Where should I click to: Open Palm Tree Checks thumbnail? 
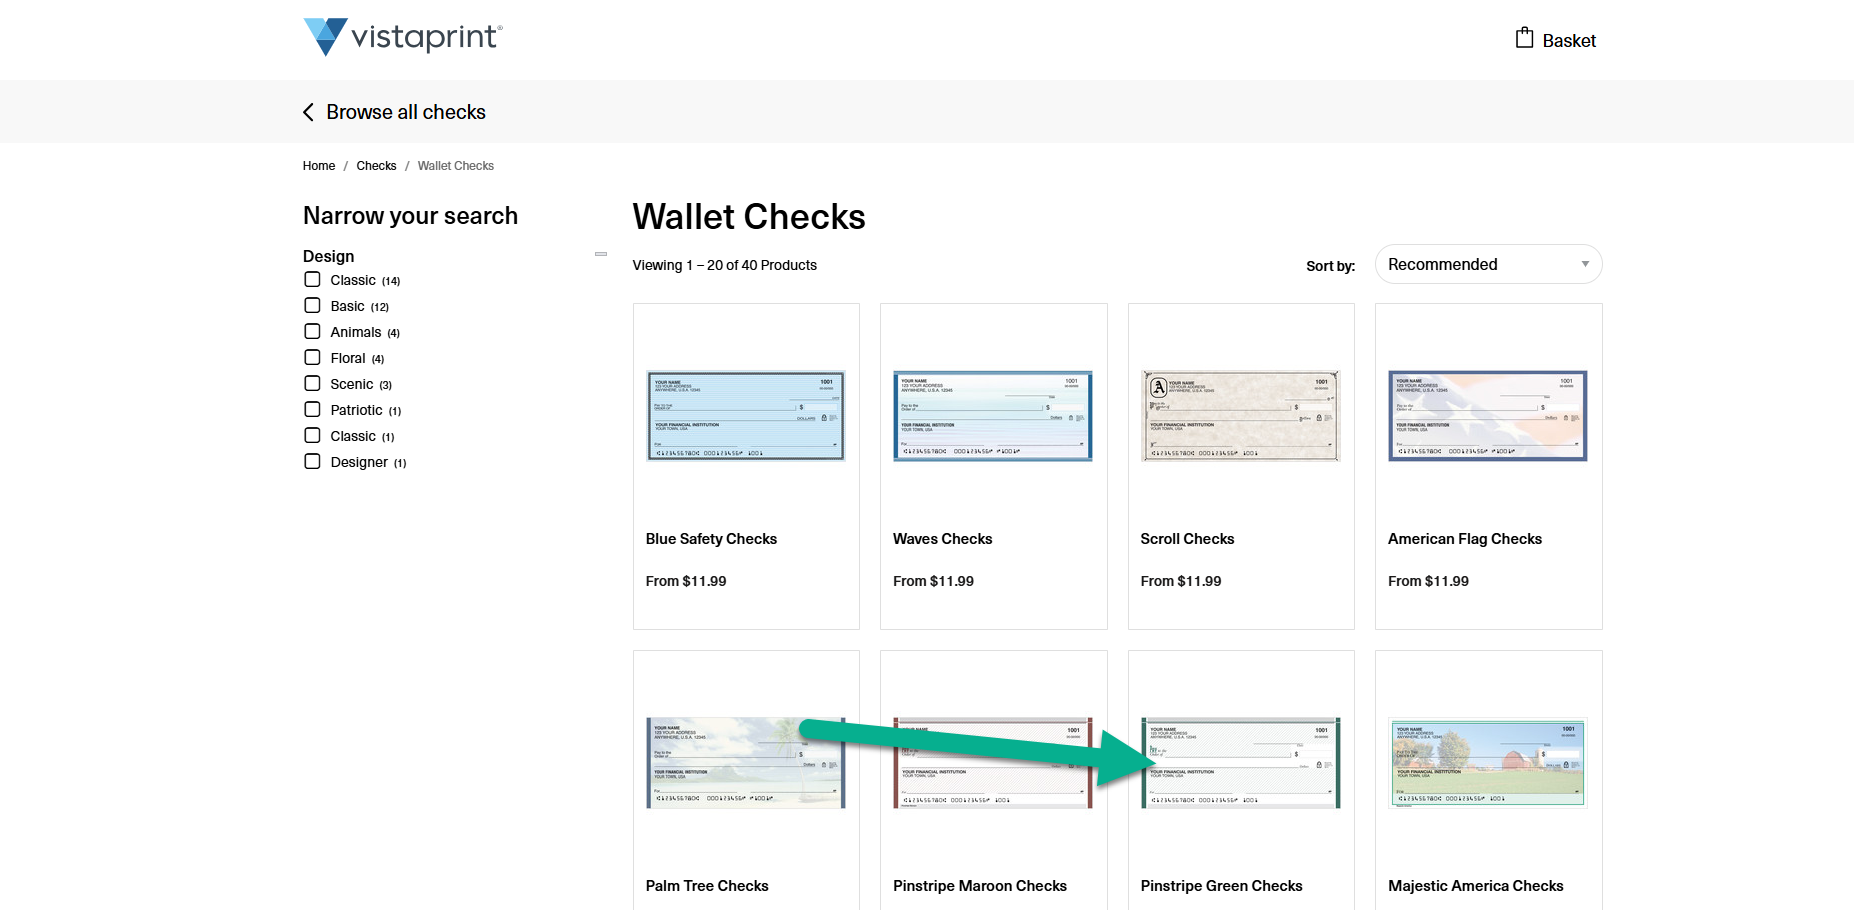coord(746,763)
